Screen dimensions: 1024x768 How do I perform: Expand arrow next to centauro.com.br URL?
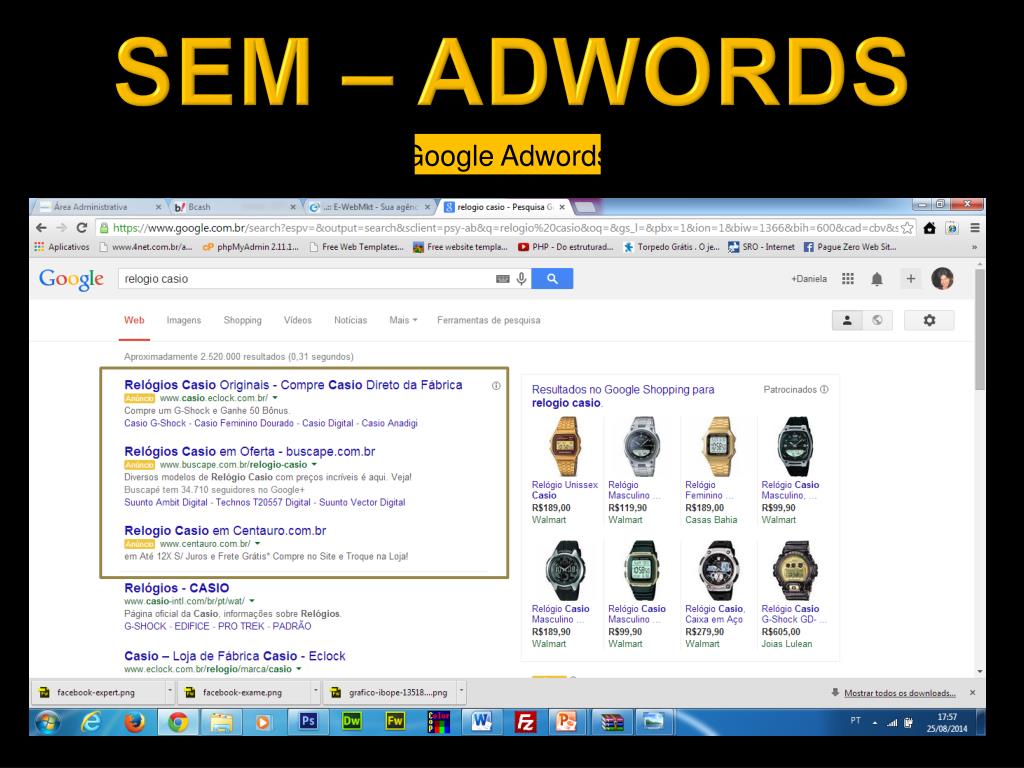coord(258,544)
